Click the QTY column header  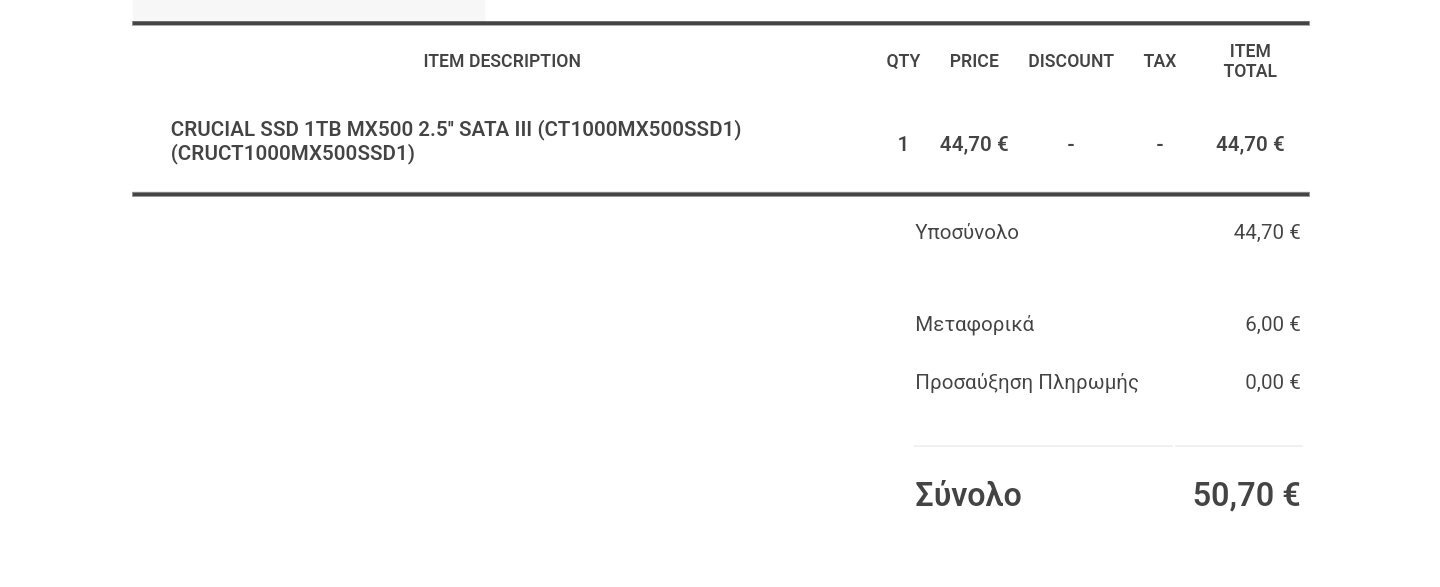[x=903, y=61]
